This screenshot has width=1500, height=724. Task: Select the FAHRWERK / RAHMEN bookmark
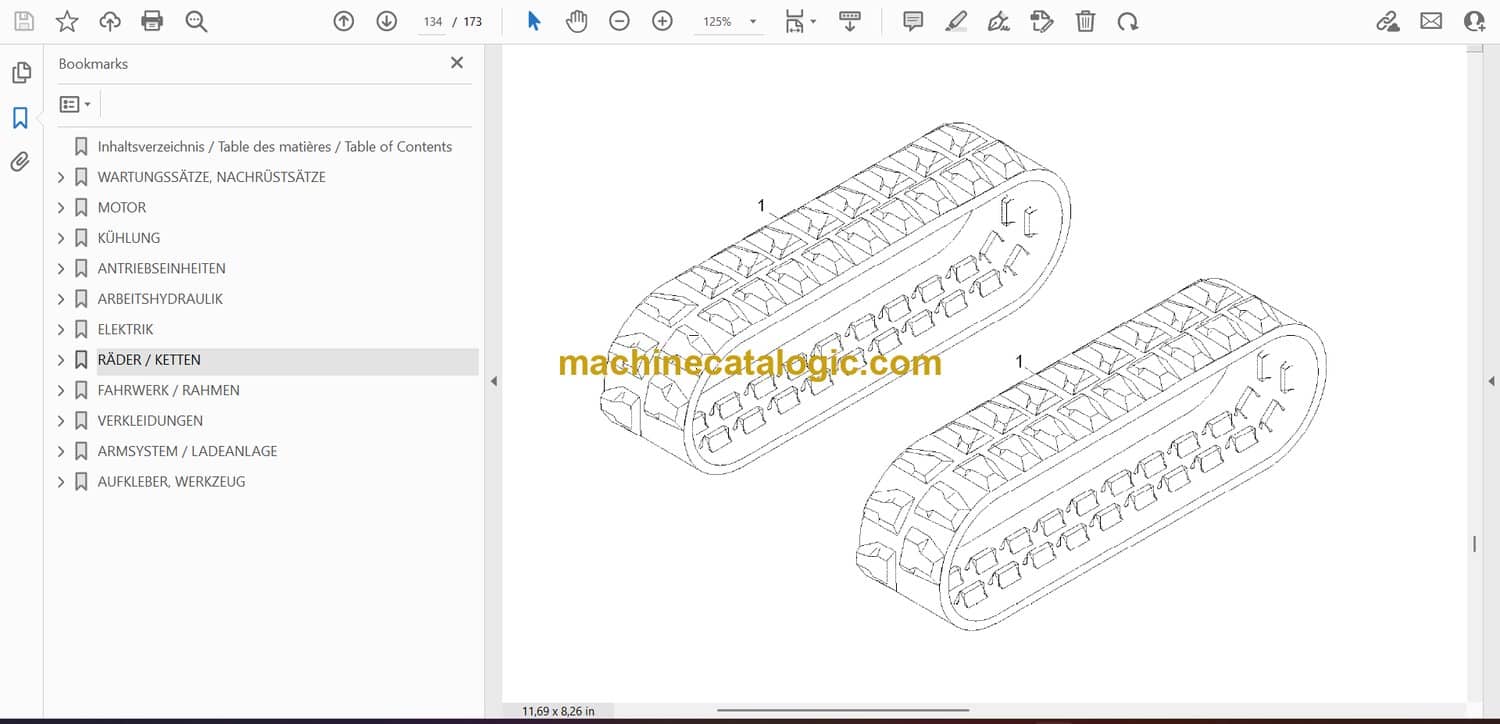(x=168, y=391)
